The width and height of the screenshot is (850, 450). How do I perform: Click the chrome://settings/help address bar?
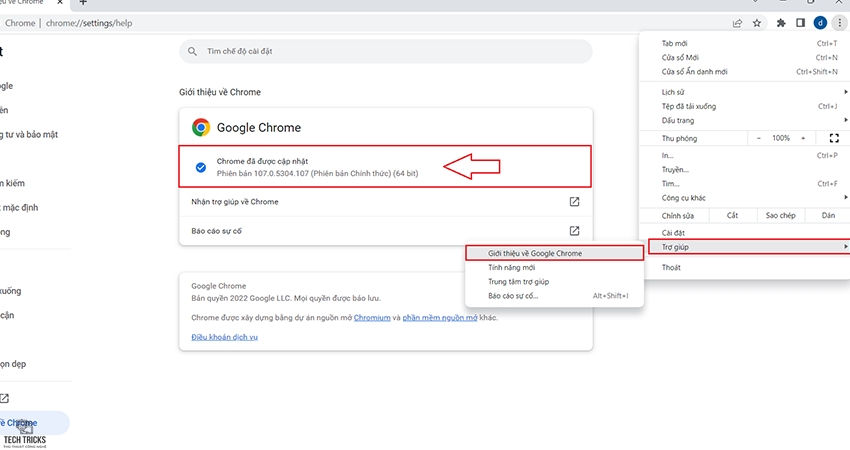(89, 23)
